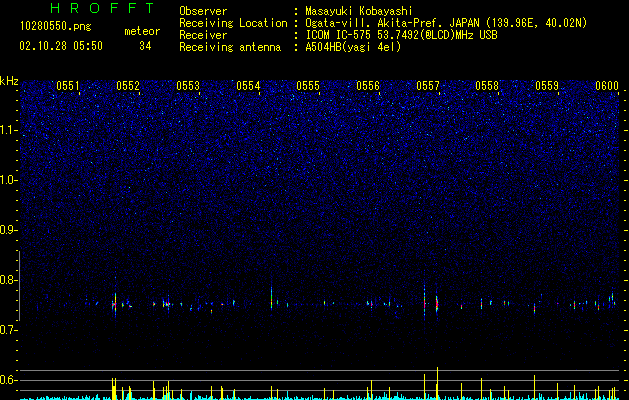The image size is (629, 400).
Task: Click the kHz axis unit label
Action: point(9,81)
